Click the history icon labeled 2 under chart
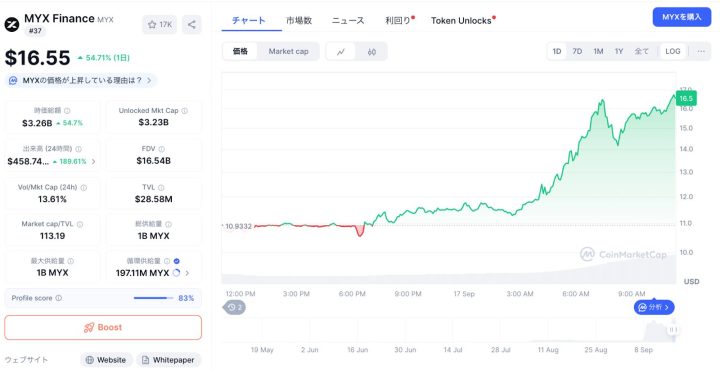 235,307
